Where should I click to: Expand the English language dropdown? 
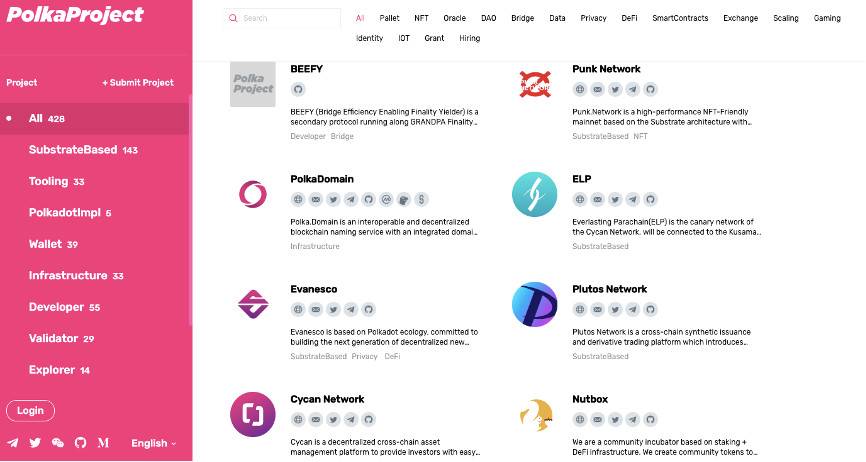(153, 443)
